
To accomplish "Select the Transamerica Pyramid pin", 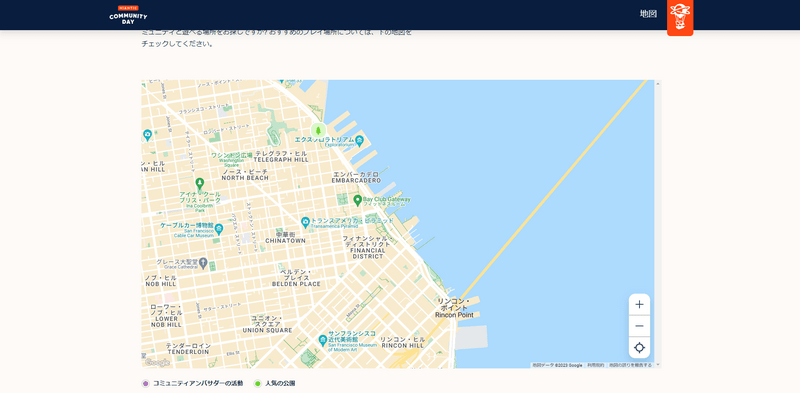I will click(x=305, y=222).
